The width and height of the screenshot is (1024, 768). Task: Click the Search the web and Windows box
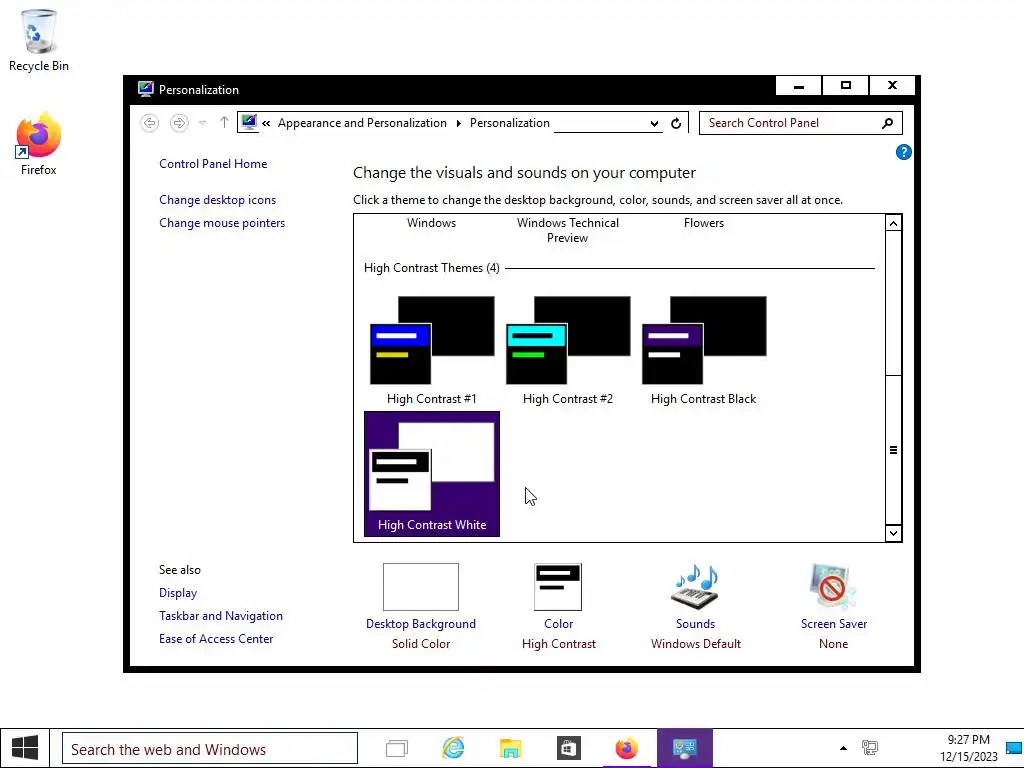(210, 749)
